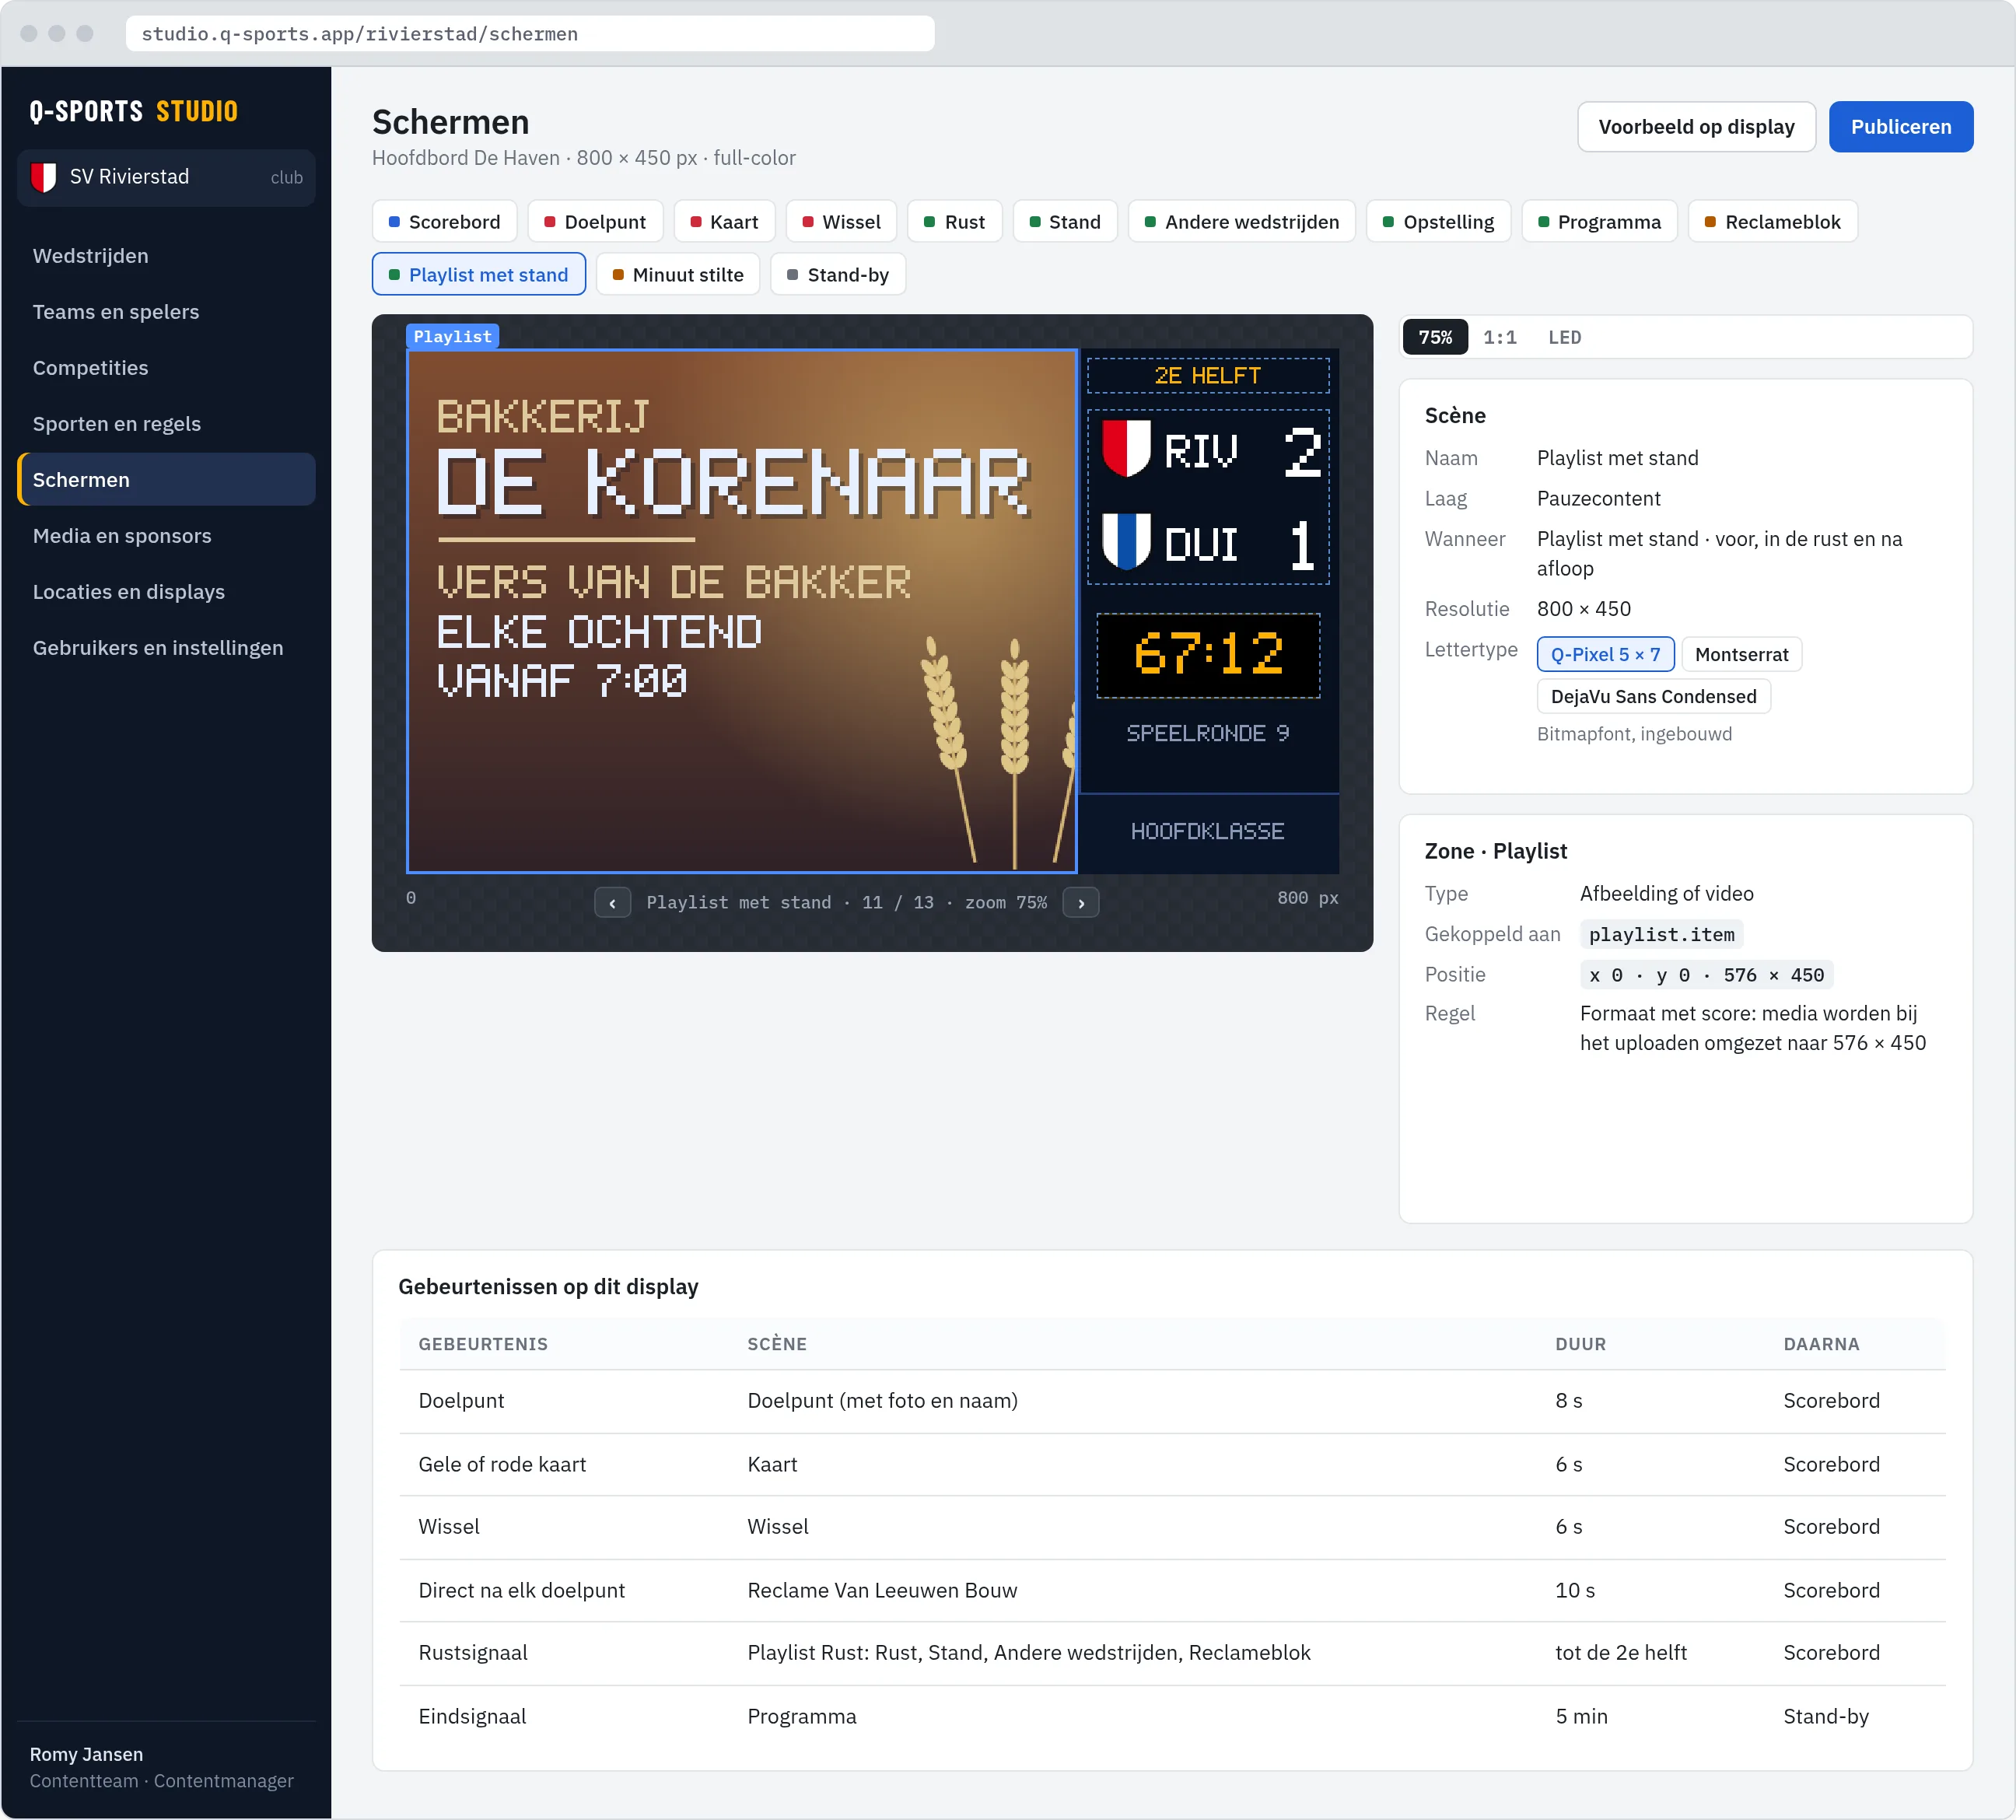
Task: Select the Kaart scene tab
Action: click(724, 222)
